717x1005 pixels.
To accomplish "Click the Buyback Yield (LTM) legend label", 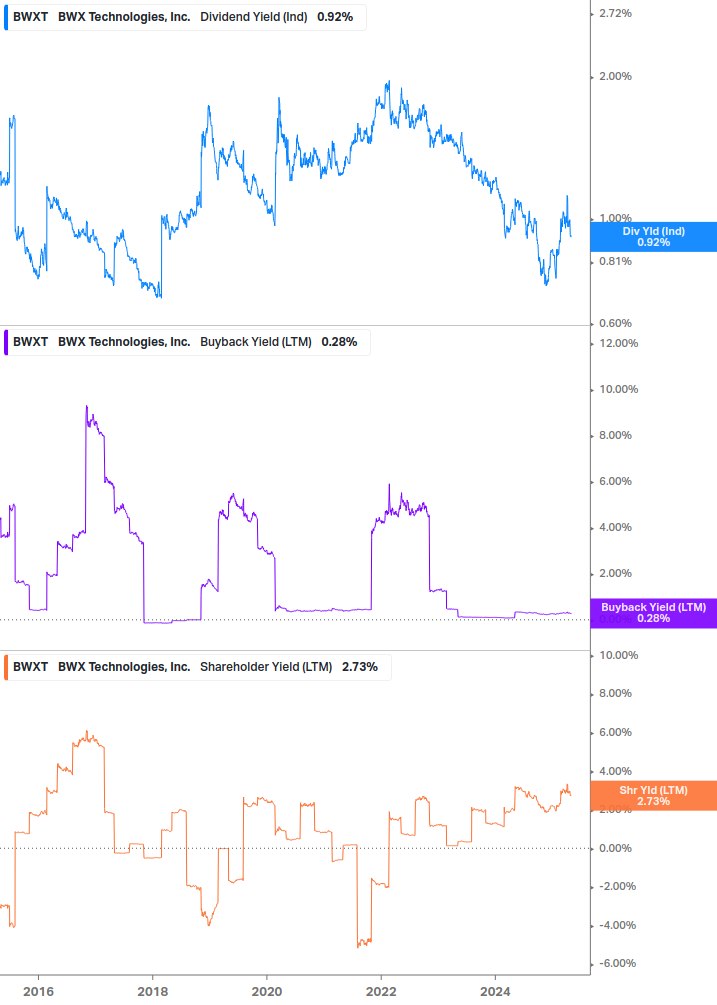I will pos(256,342).
